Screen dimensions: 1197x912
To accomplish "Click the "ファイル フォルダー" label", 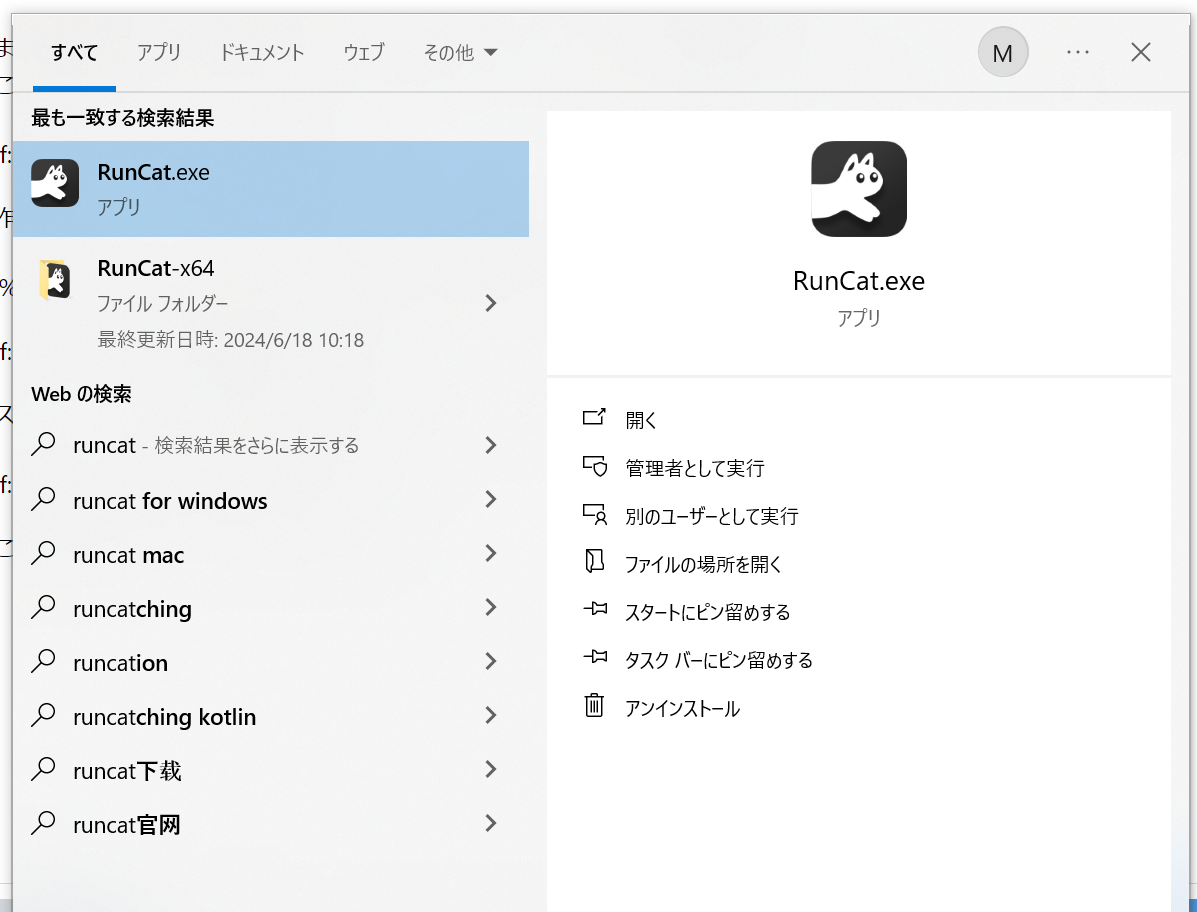I will point(163,304).
